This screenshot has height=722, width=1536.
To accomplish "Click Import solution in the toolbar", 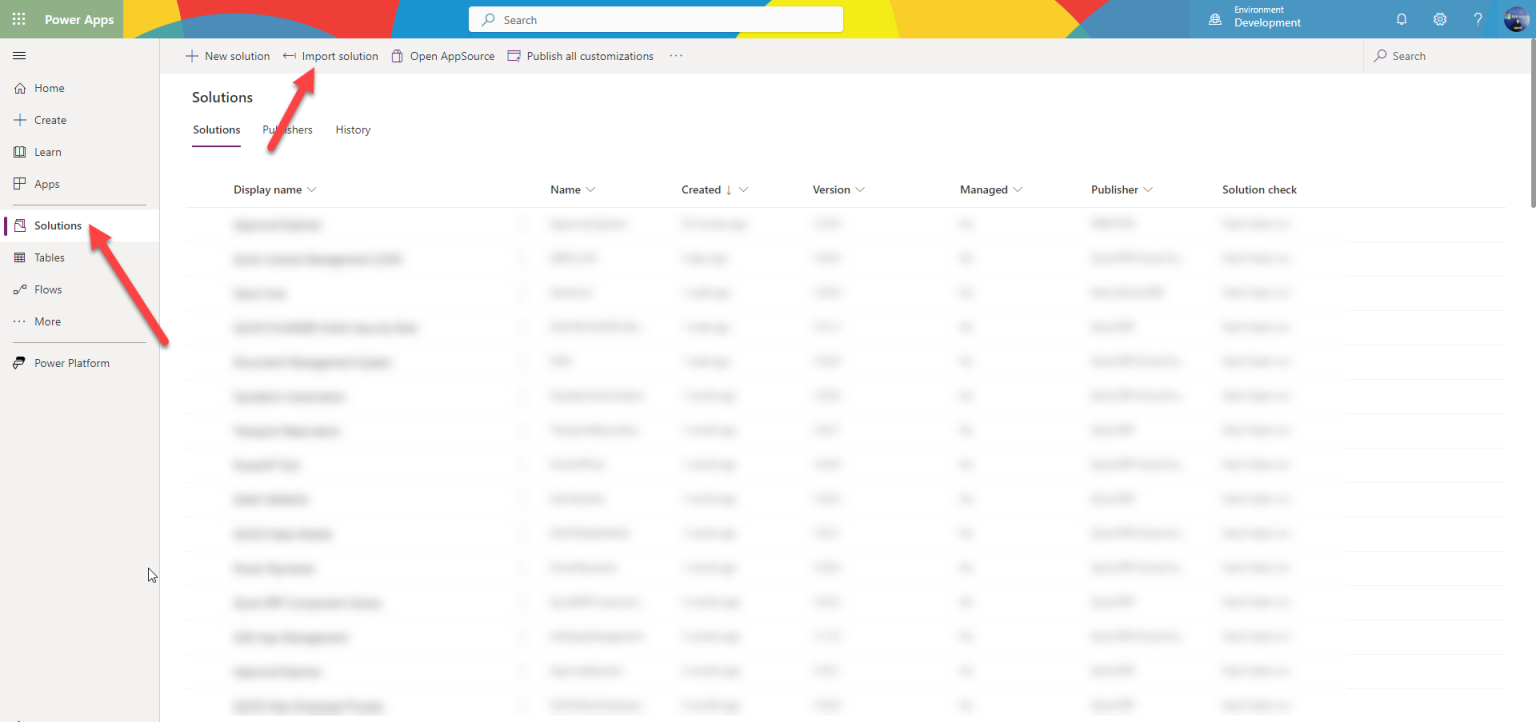I will point(331,56).
